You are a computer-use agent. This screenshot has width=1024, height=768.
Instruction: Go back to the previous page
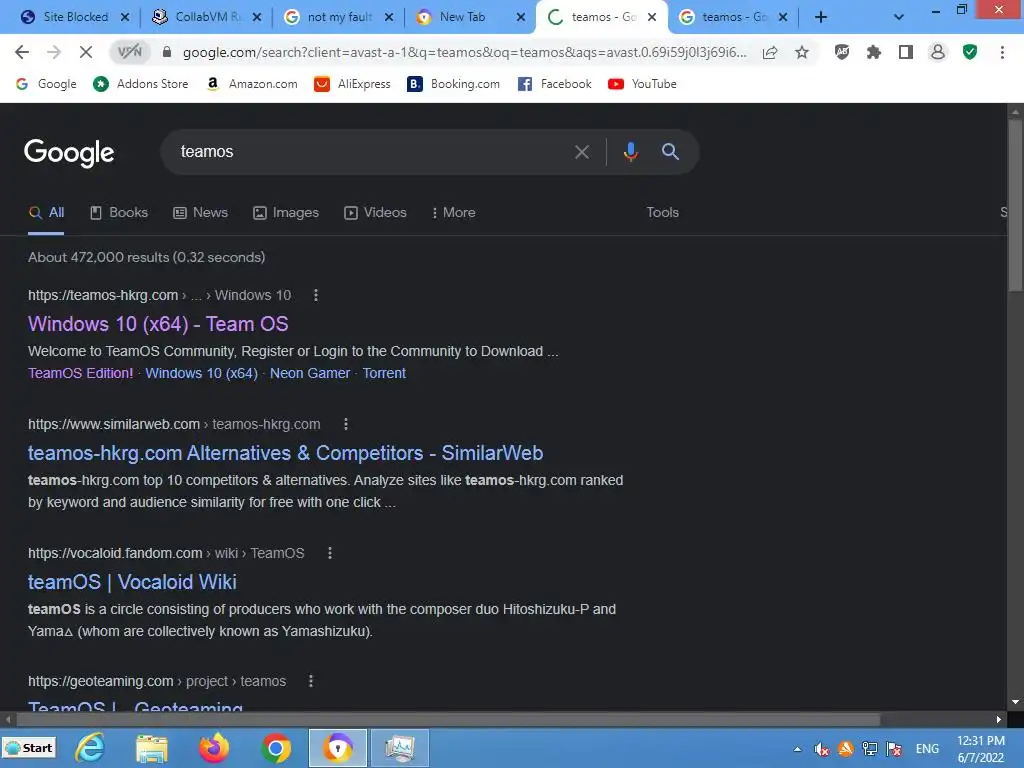pos(22,52)
